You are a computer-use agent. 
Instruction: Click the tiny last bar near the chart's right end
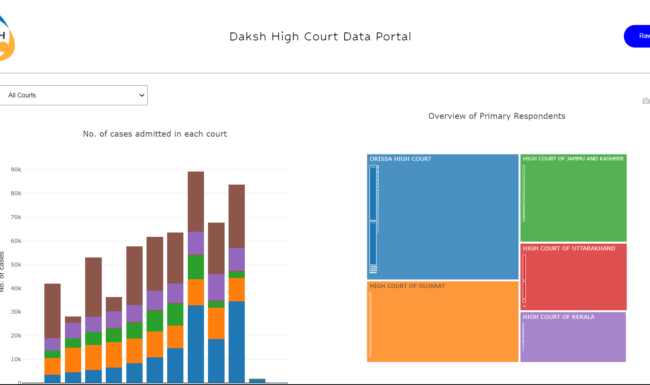(257, 380)
